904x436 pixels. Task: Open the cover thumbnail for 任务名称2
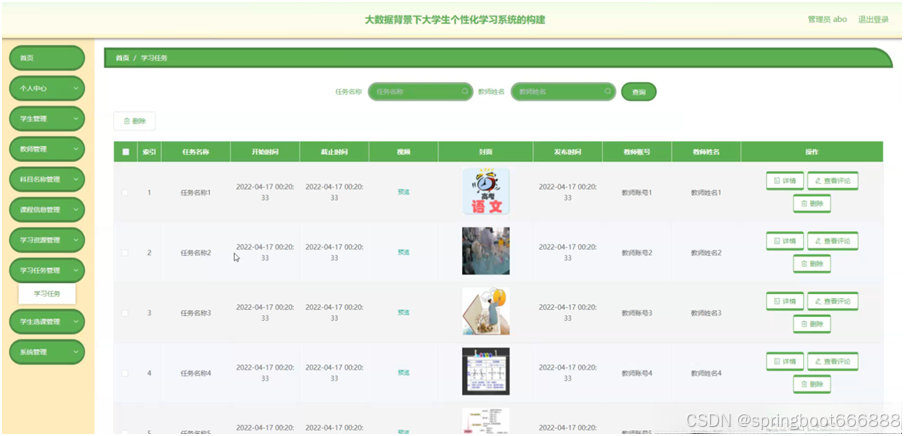pos(486,251)
